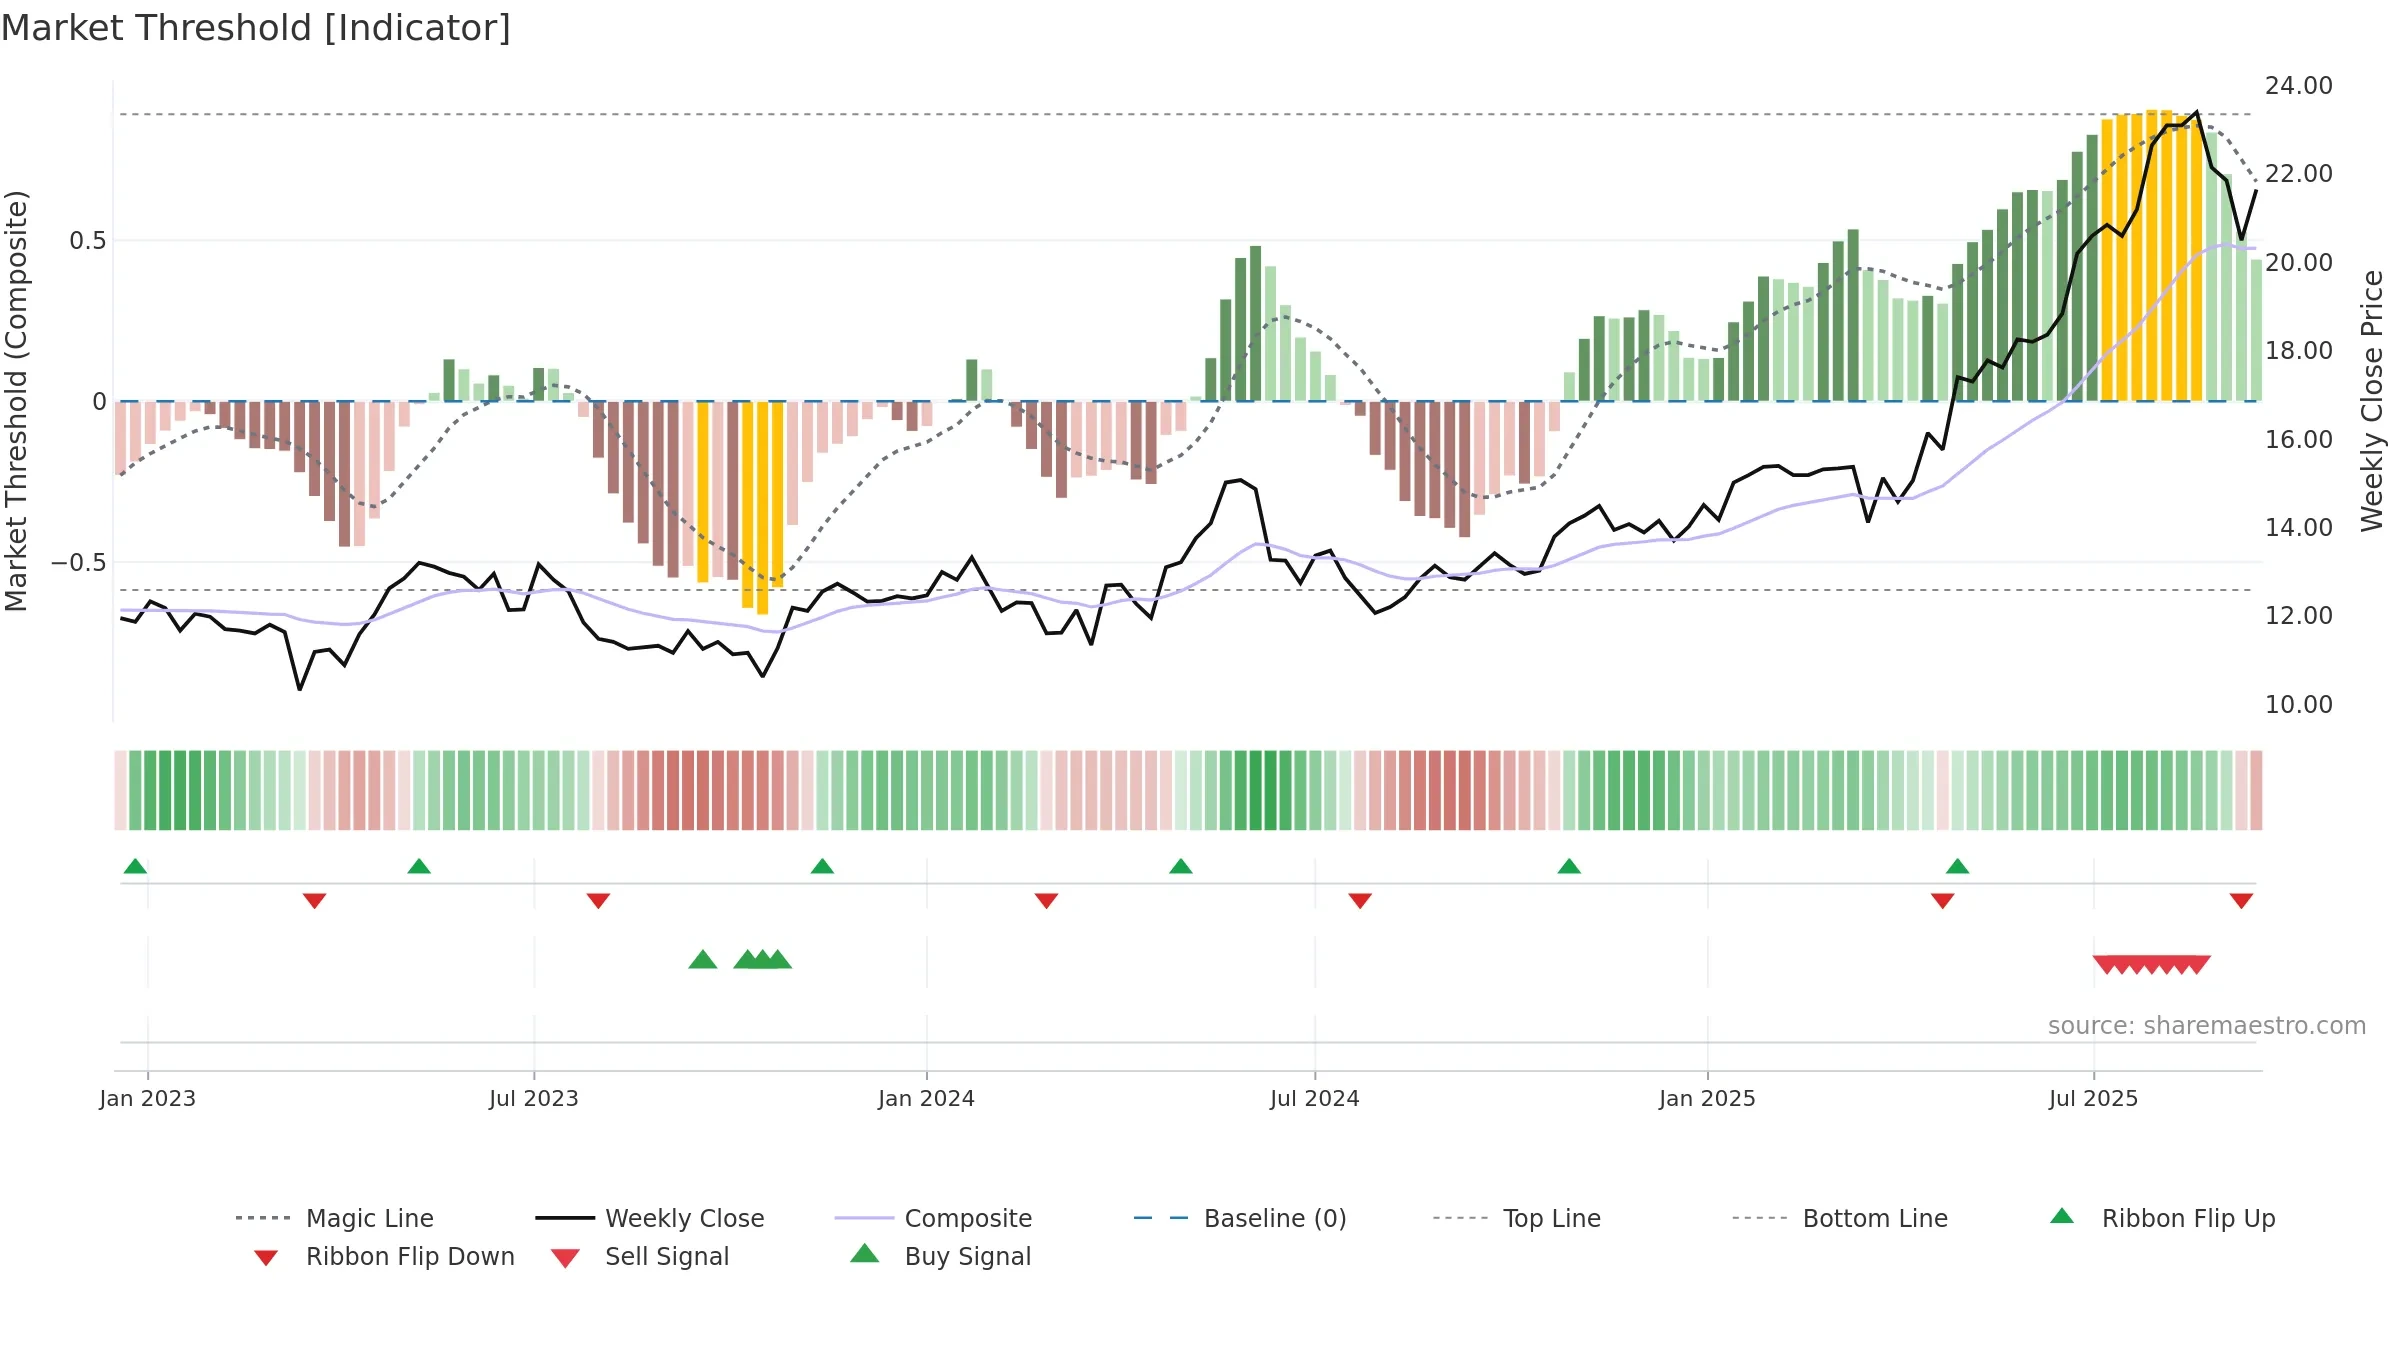Screen dimensions: 2400x1350
Task: Click the ribbon flip down marker near Feb 2024
Action: tap(1046, 901)
